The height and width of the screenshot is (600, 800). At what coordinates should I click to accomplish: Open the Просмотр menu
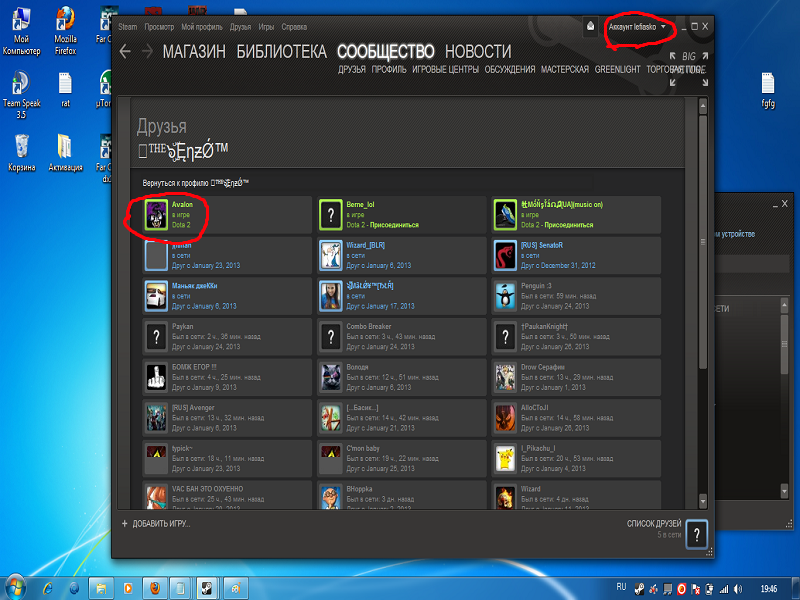159,27
